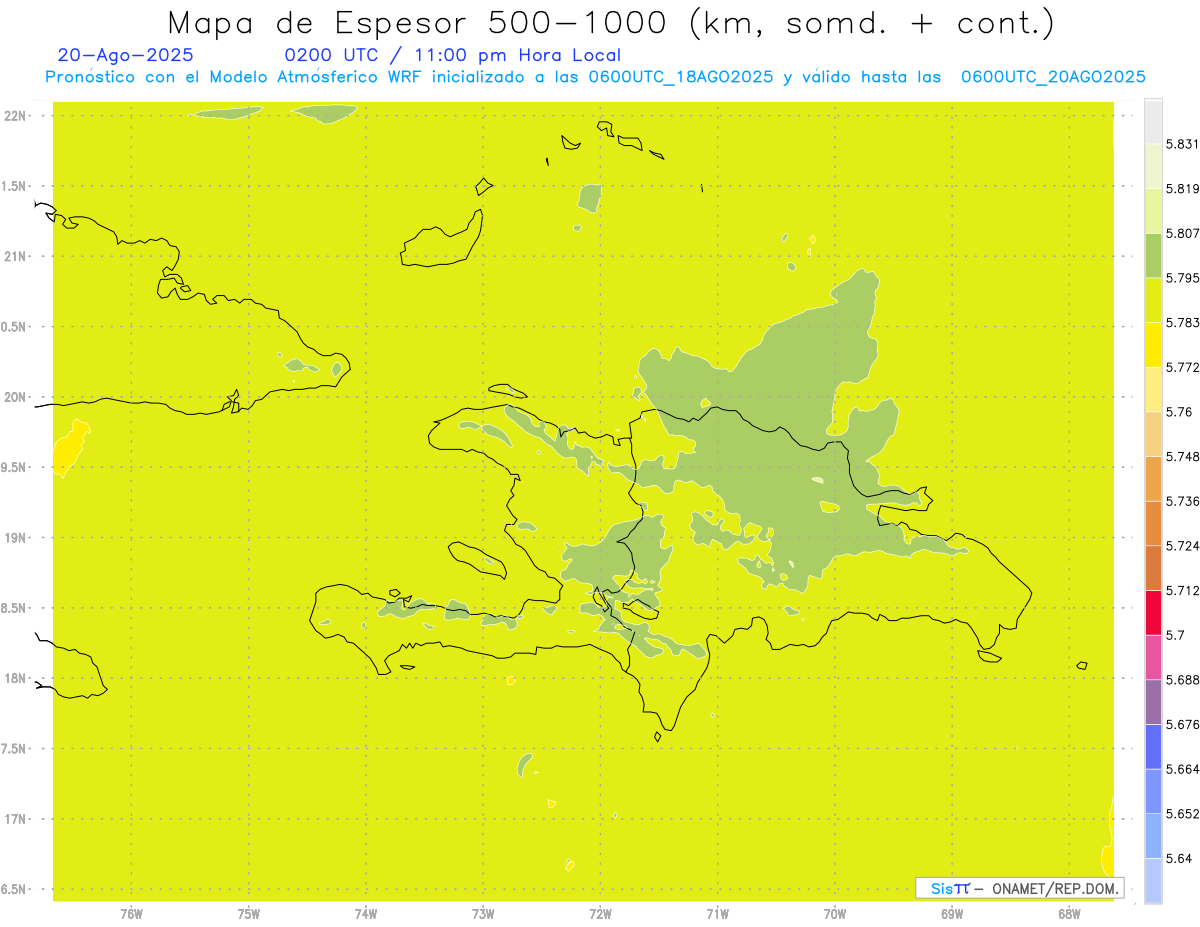Click the '17N' latitude label
Viewport: 1200px width, 927px height.
(14, 820)
